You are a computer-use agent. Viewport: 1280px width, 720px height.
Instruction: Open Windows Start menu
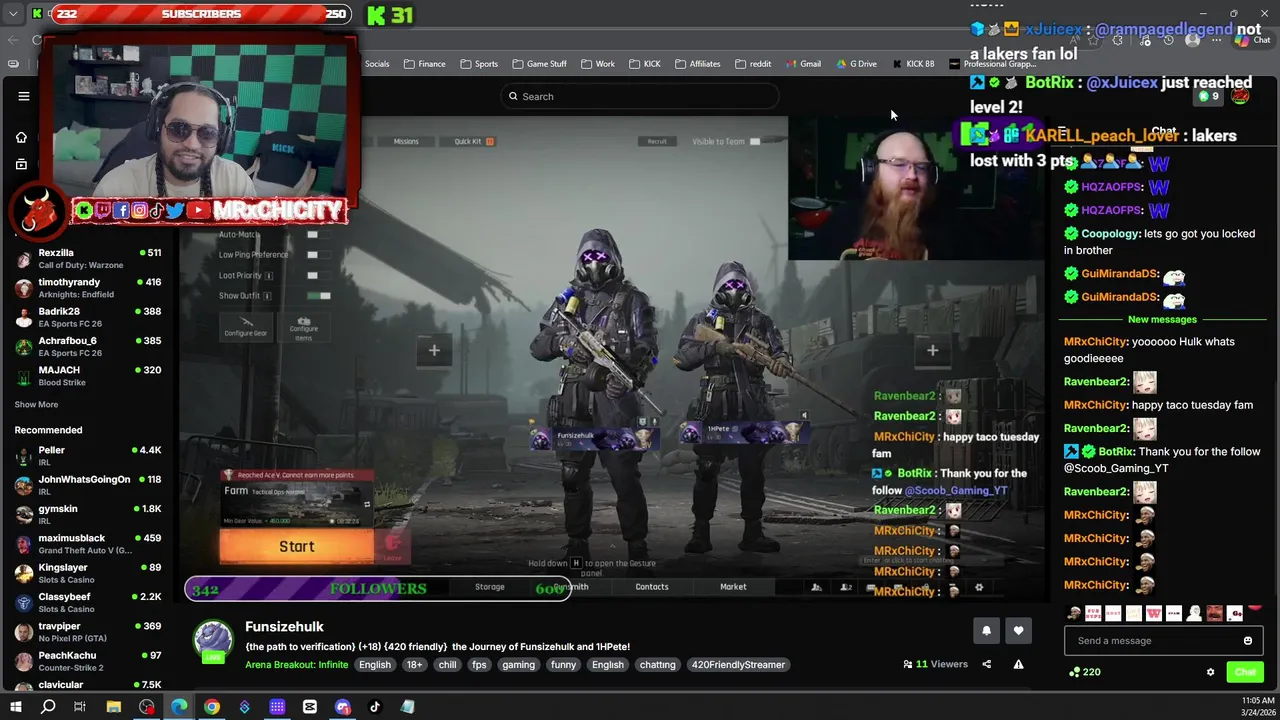pyautogui.click(x=15, y=707)
